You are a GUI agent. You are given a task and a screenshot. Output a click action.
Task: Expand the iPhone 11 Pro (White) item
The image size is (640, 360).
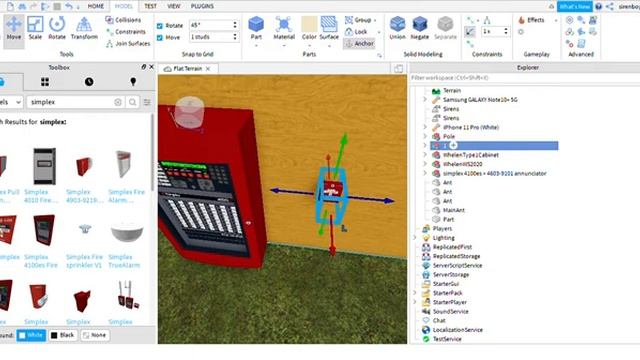(x=425, y=127)
